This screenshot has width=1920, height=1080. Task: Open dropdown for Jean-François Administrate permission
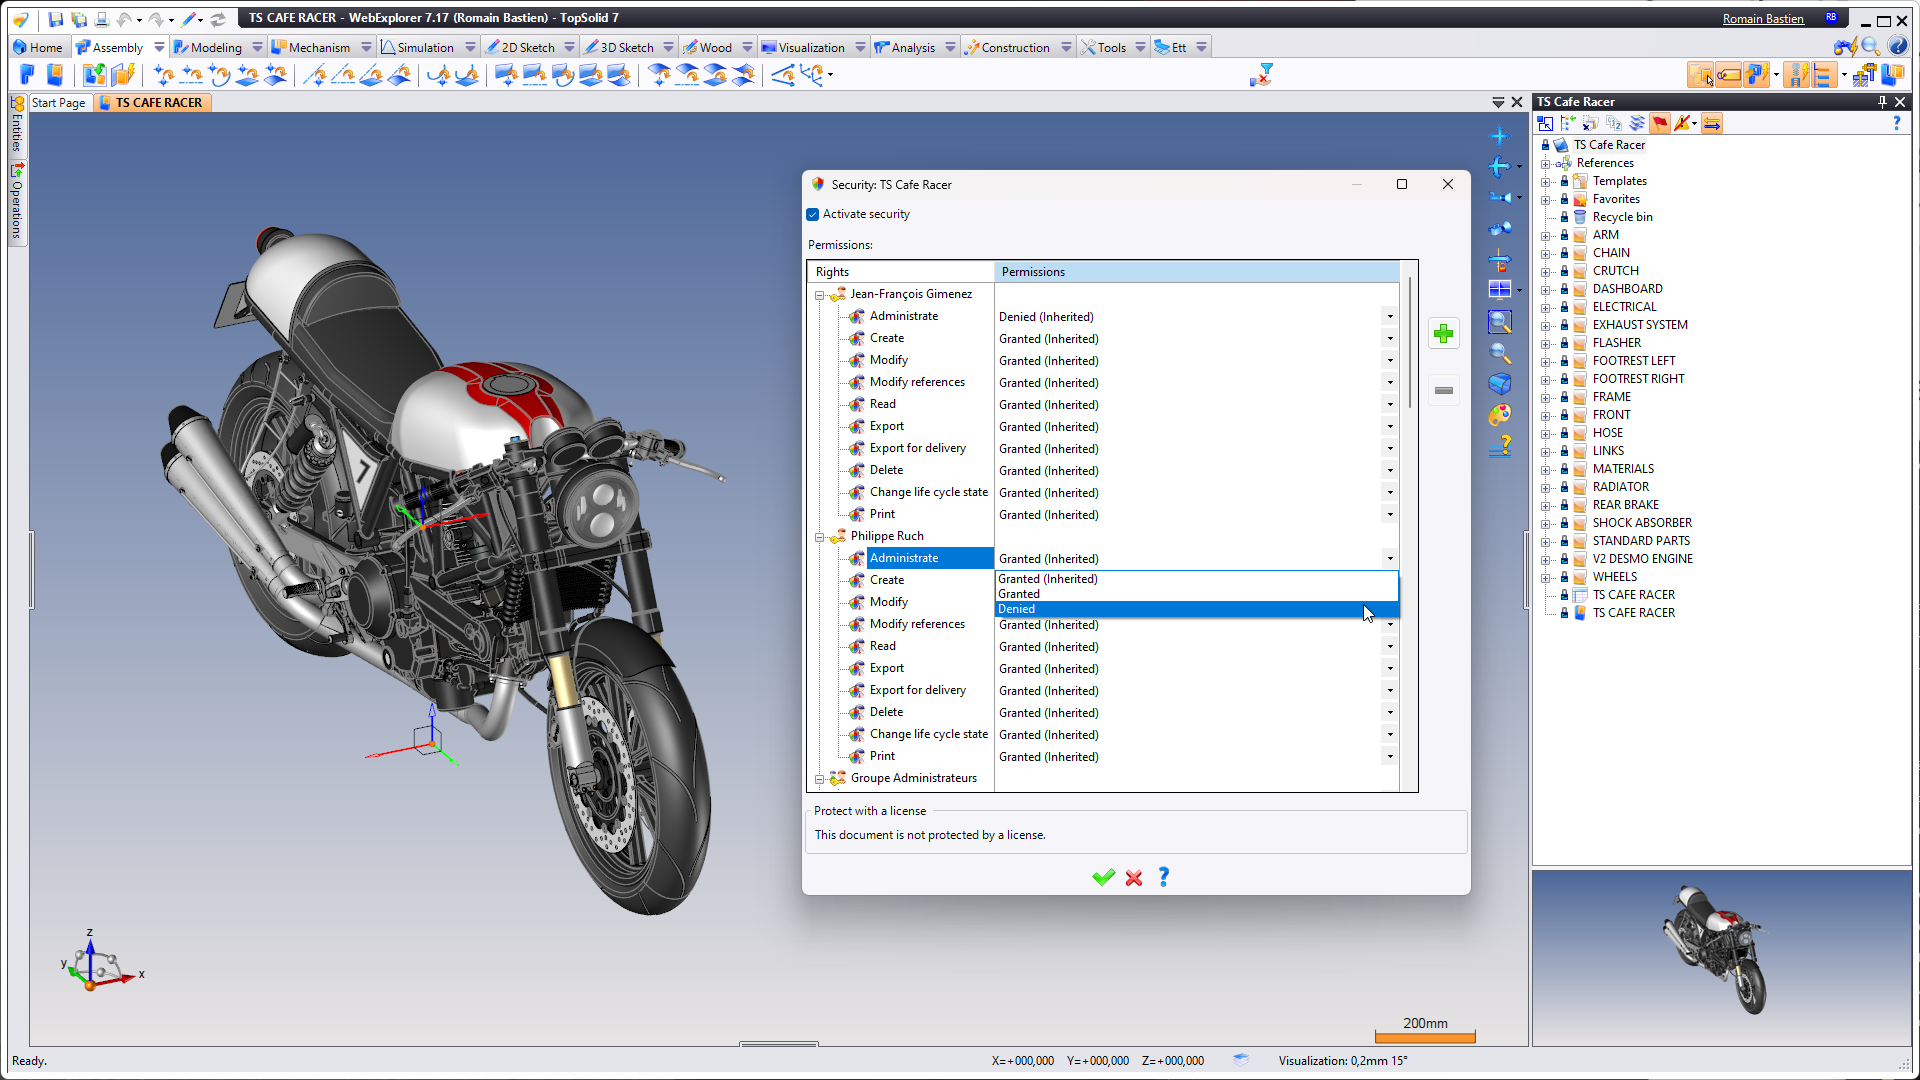pyautogui.click(x=1390, y=317)
